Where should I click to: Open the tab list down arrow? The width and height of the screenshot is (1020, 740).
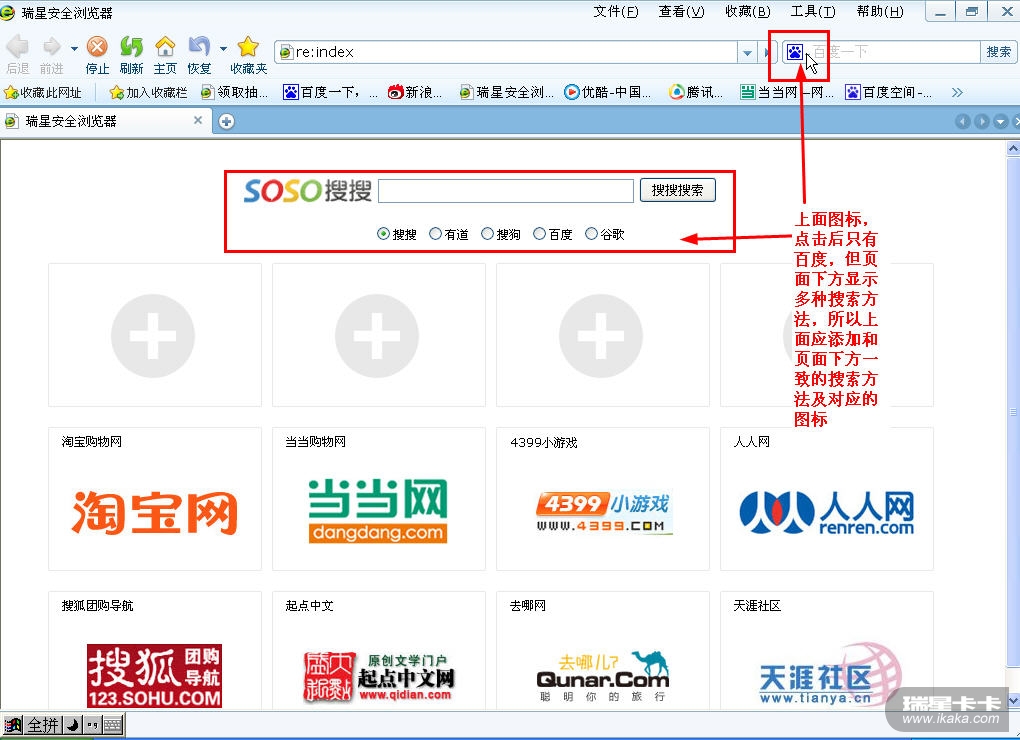1001,122
